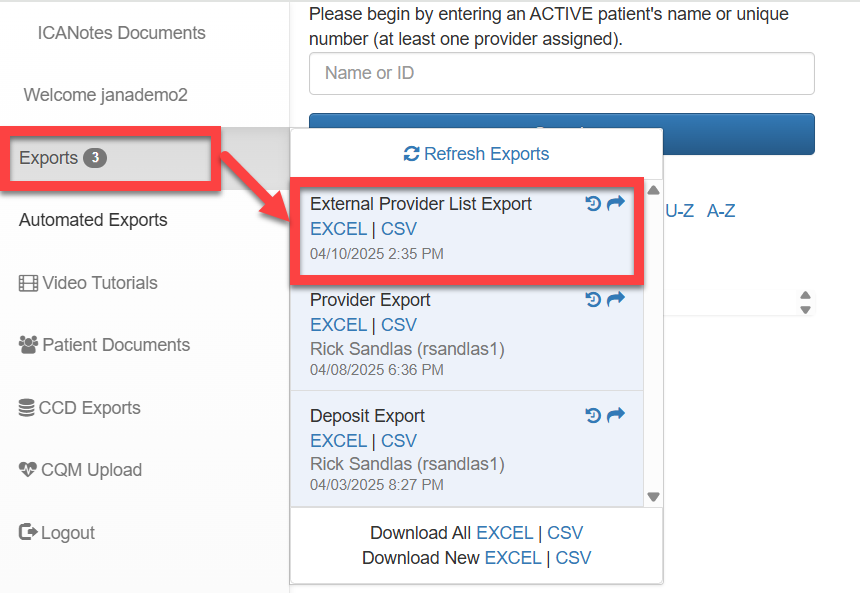Download Provider Export as EXCEL

click(x=338, y=325)
